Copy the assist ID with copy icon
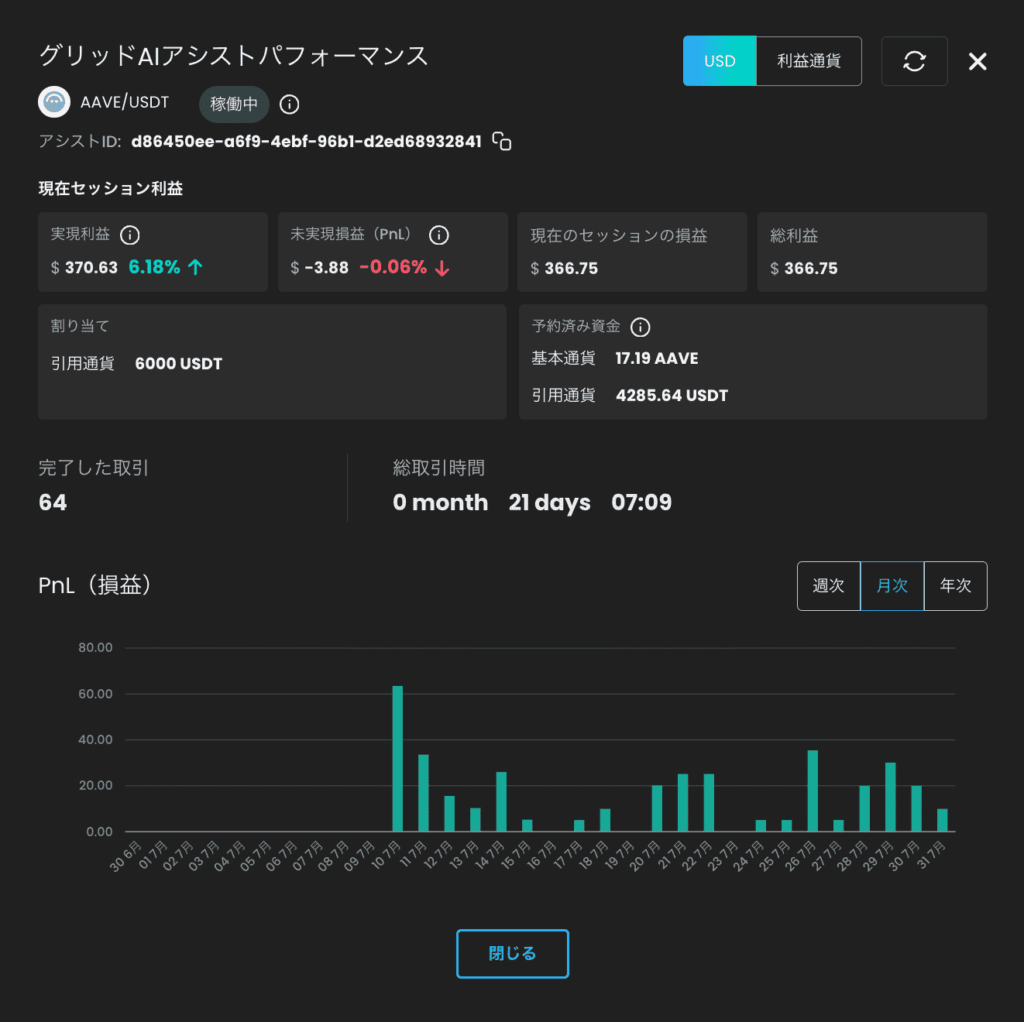 pos(502,141)
